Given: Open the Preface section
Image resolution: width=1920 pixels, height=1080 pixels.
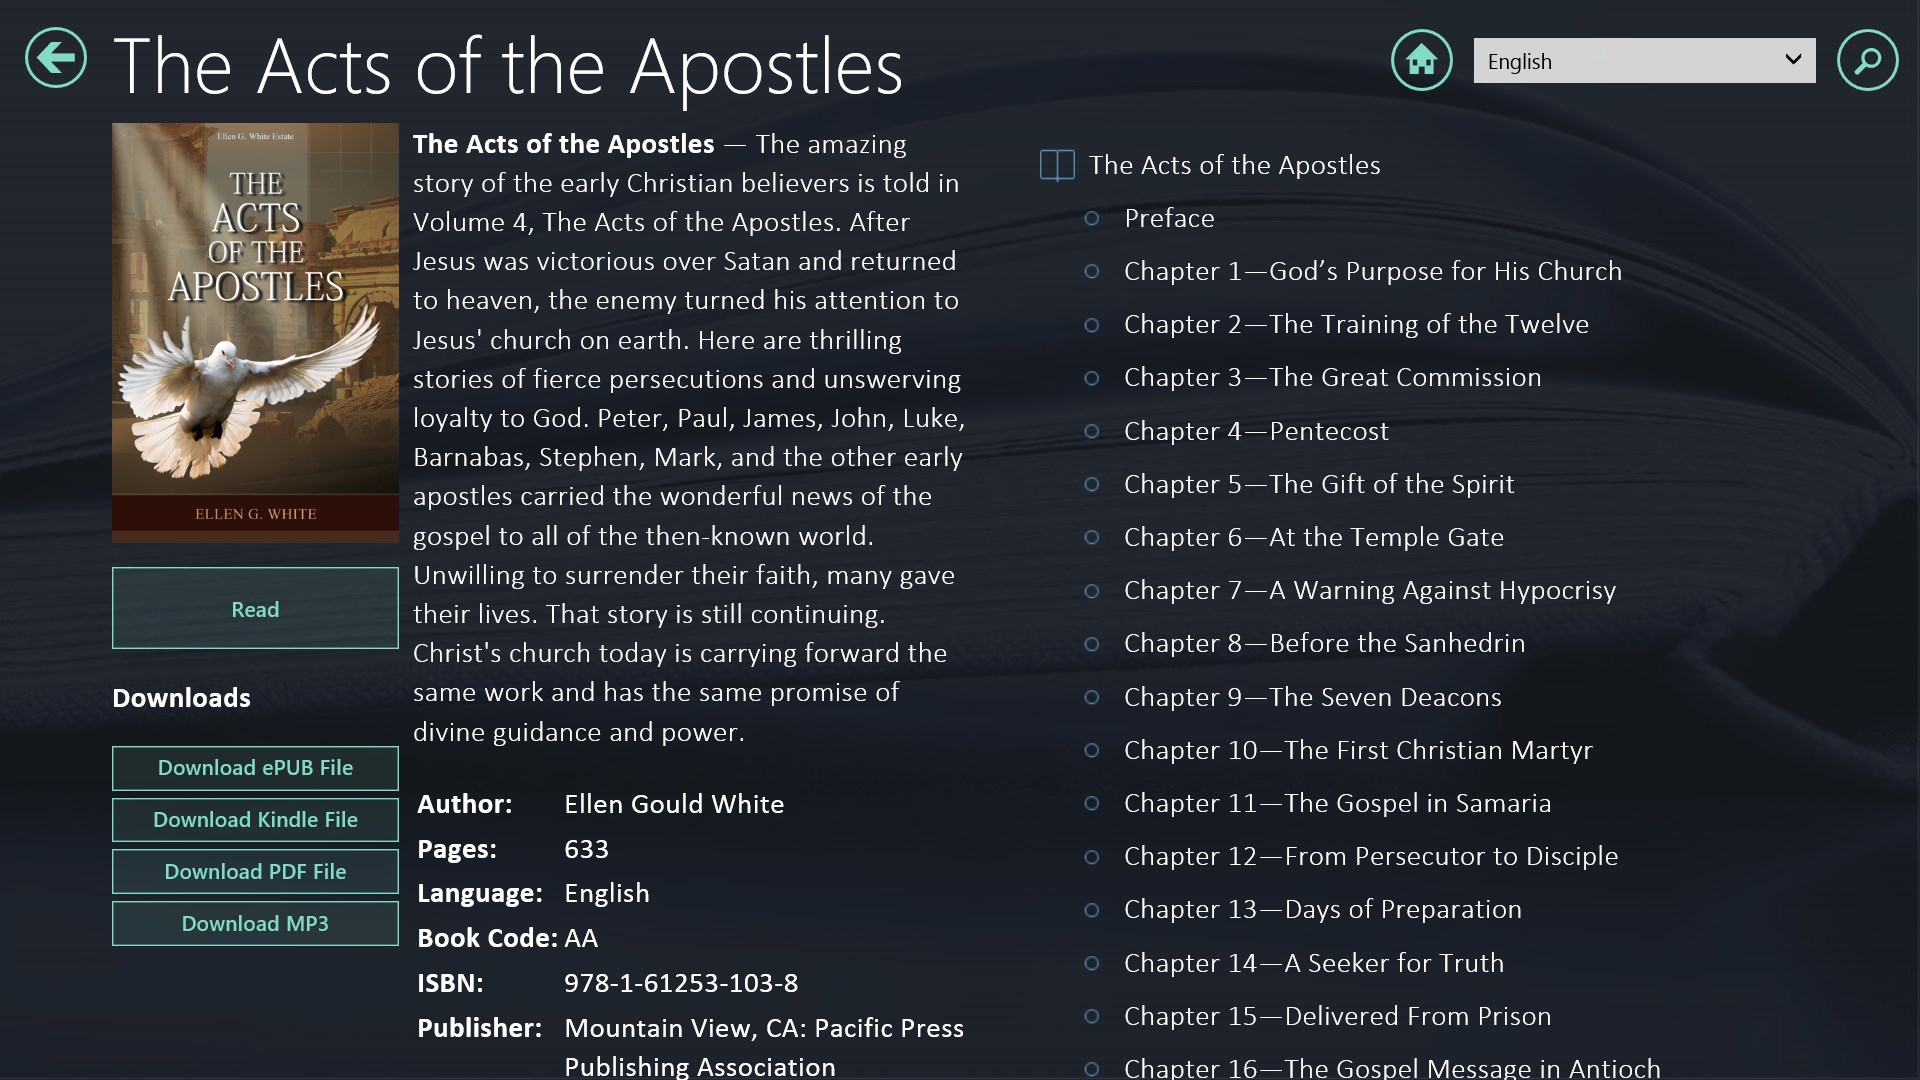Looking at the screenshot, I should point(1169,218).
